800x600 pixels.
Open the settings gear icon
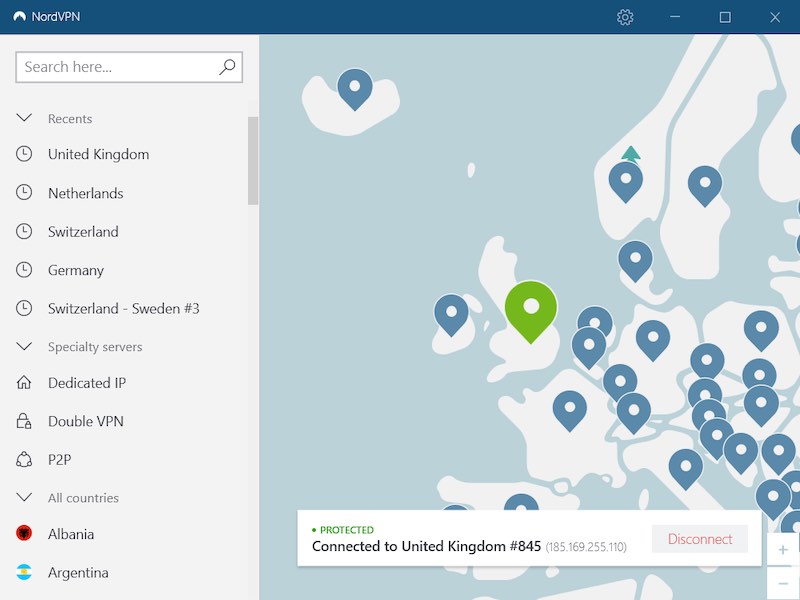625,17
